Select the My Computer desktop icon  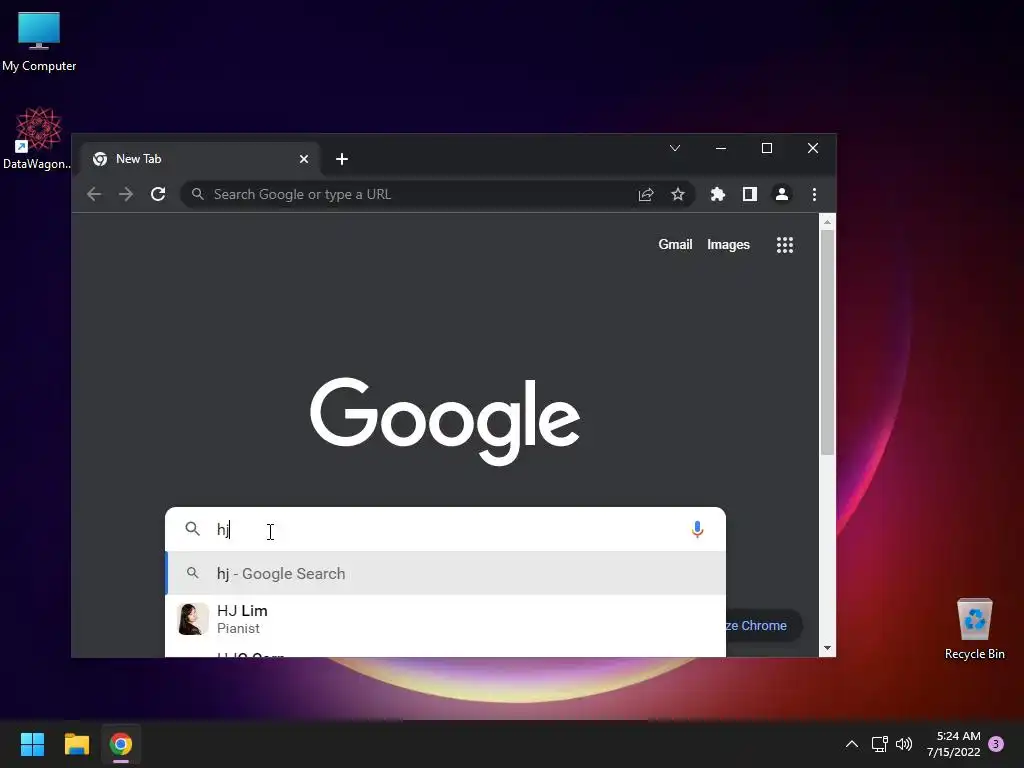[39, 42]
